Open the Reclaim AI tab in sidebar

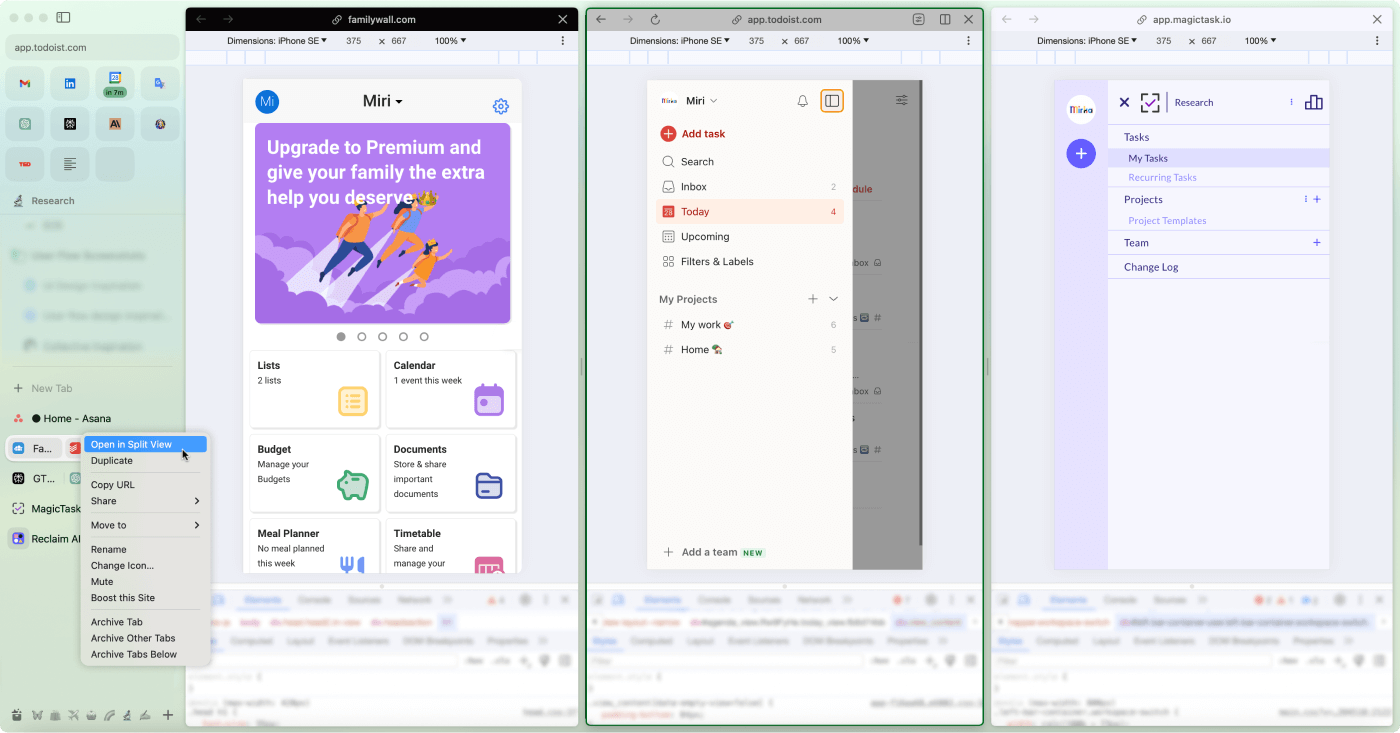(x=45, y=539)
